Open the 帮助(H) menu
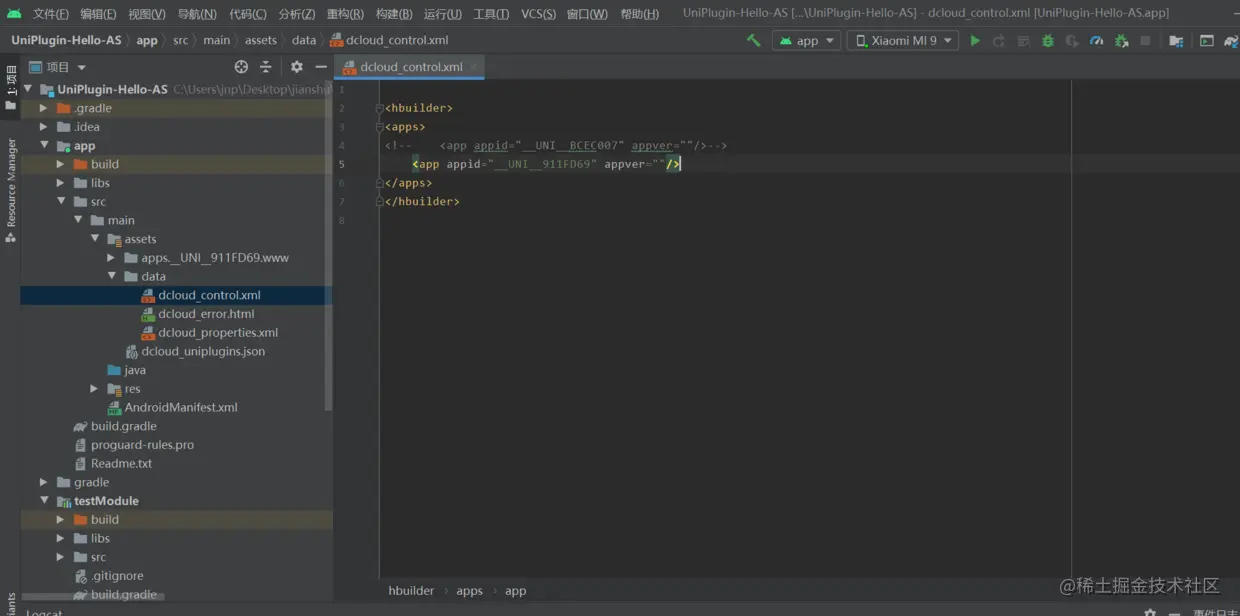The height and width of the screenshot is (616, 1240). pyautogui.click(x=640, y=14)
